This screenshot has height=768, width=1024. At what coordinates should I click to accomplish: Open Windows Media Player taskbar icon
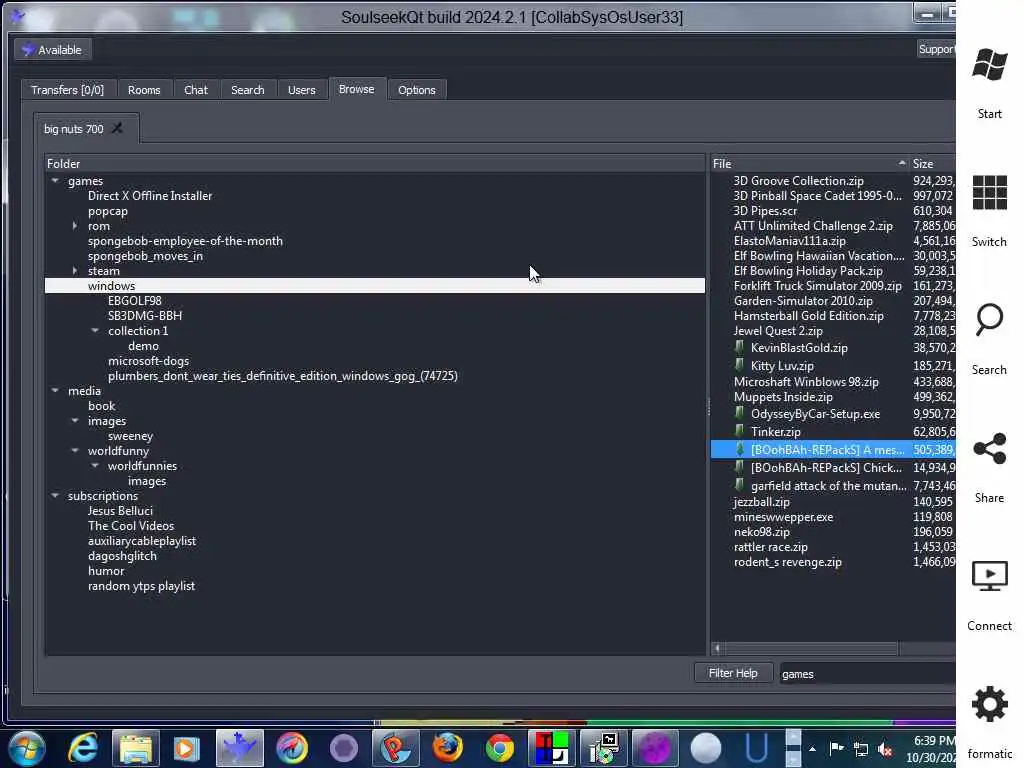[185, 748]
